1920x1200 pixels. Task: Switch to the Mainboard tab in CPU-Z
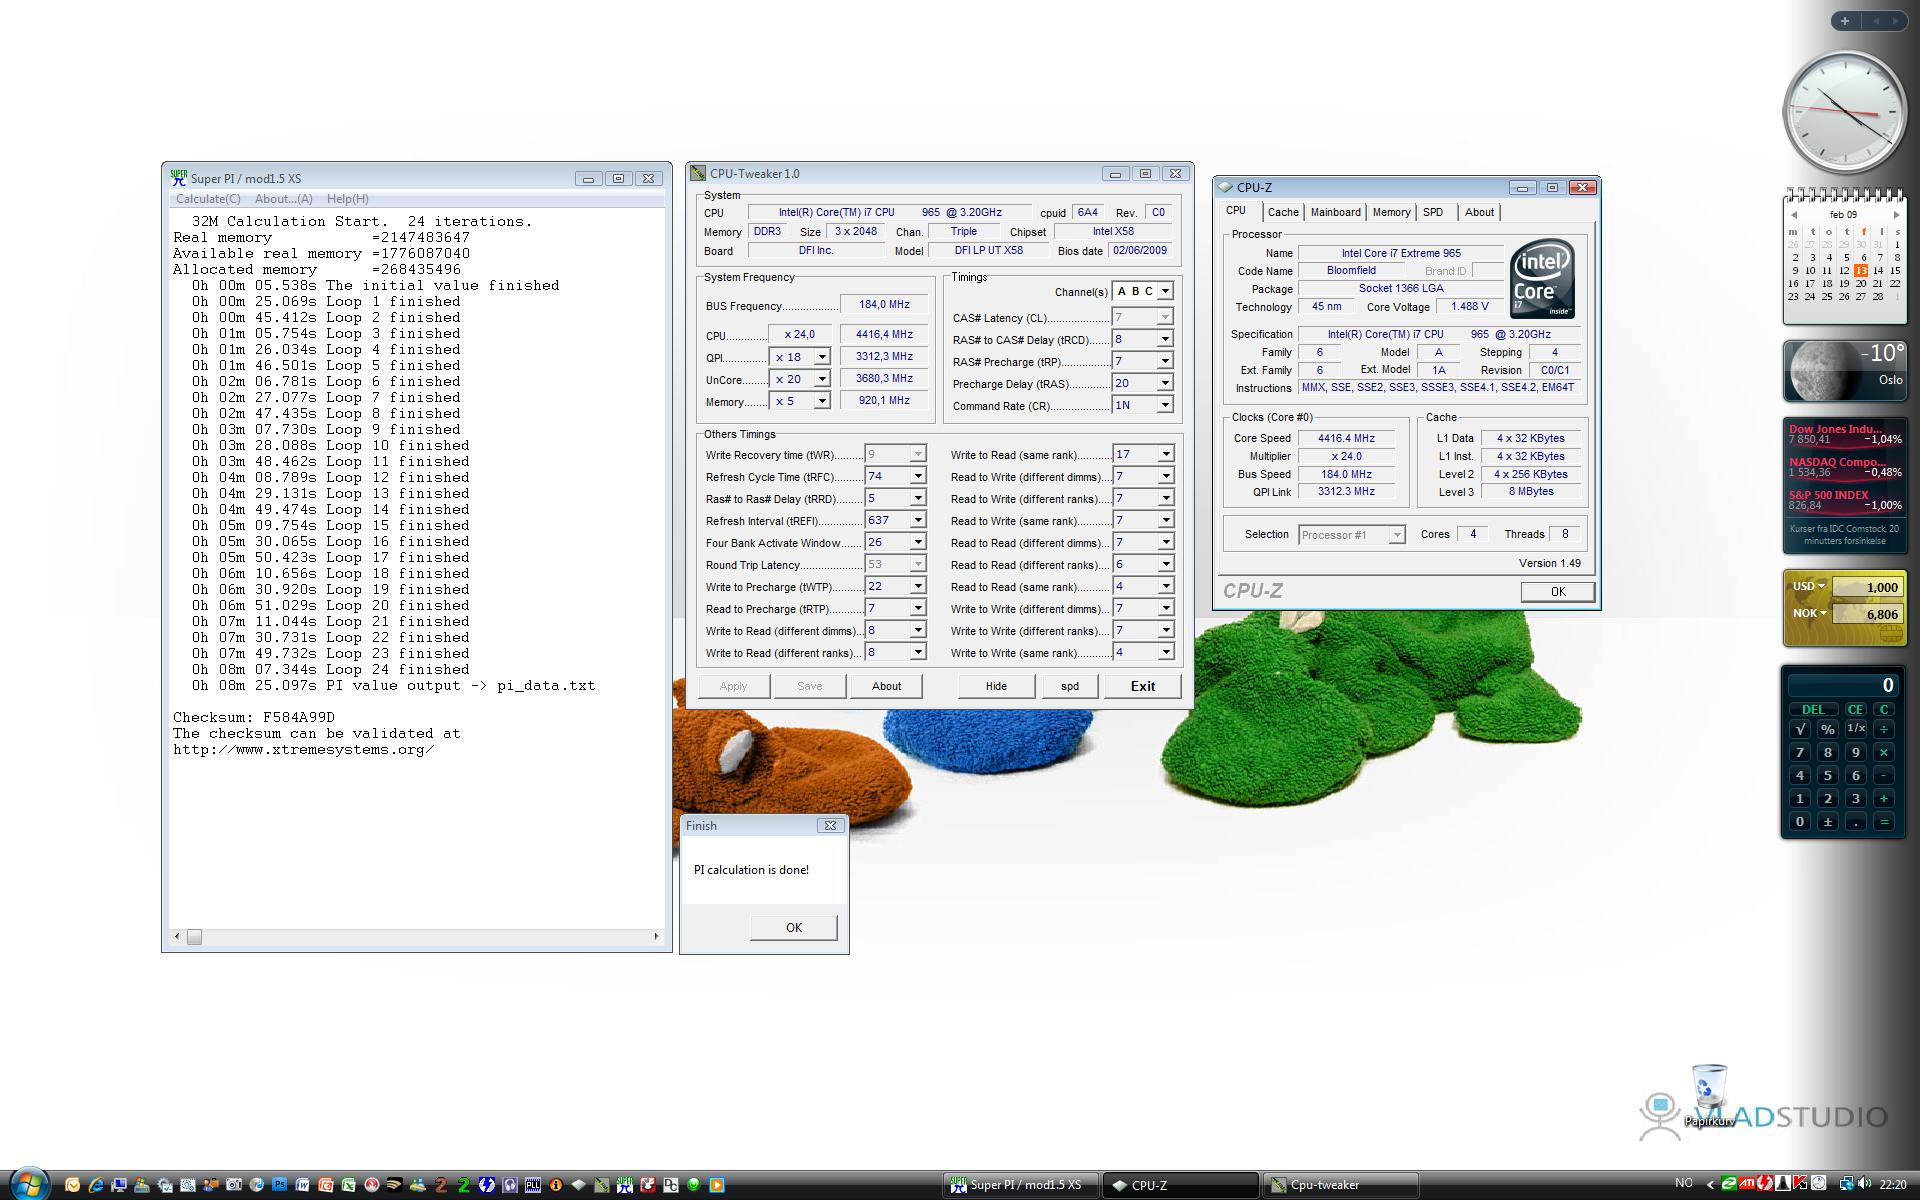[1336, 212]
